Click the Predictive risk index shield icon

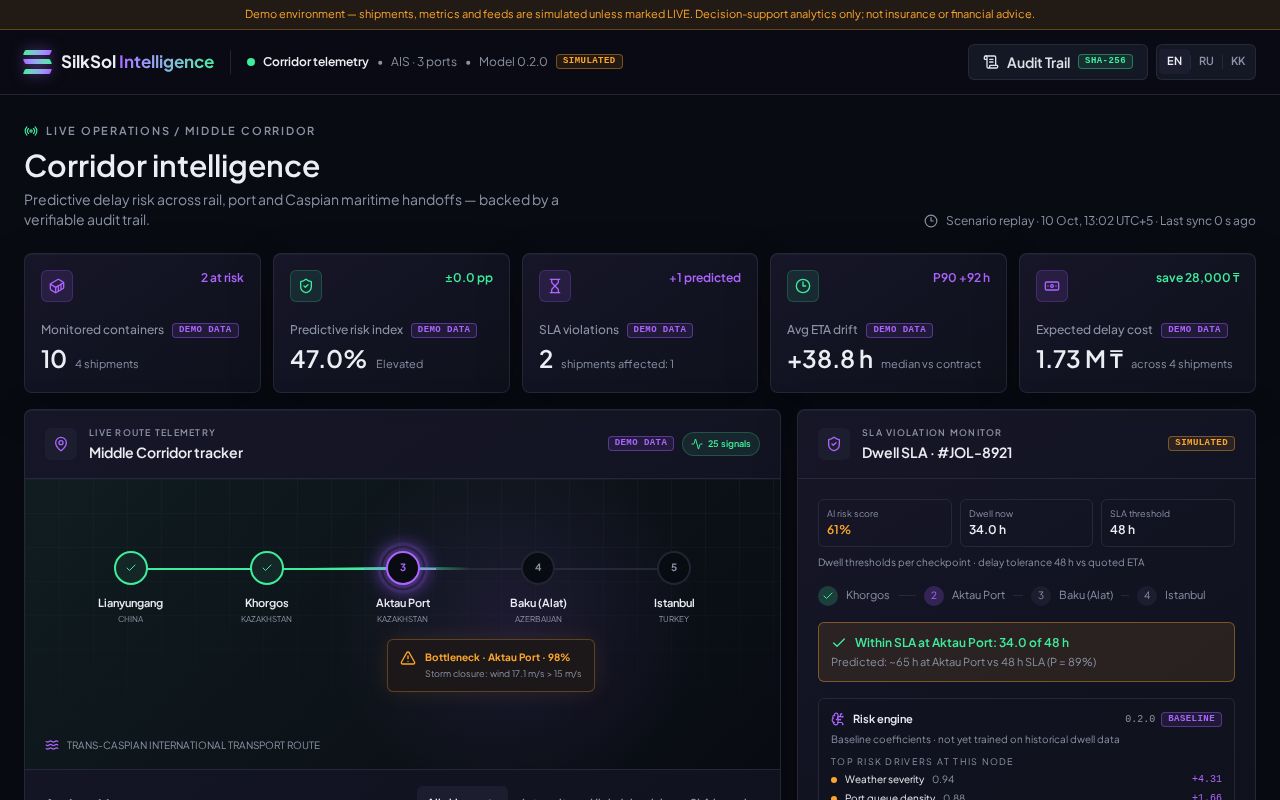(306, 286)
